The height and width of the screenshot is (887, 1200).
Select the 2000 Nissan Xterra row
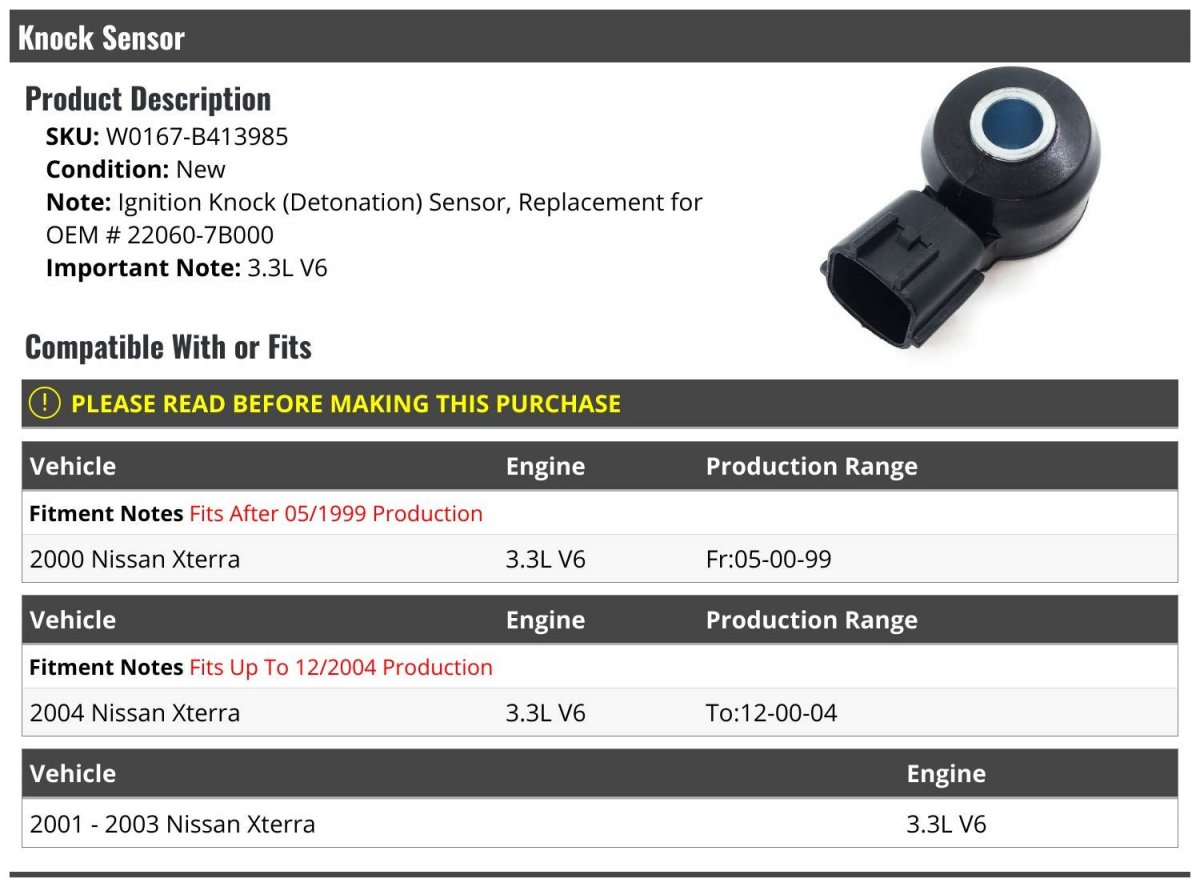[600, 559]
